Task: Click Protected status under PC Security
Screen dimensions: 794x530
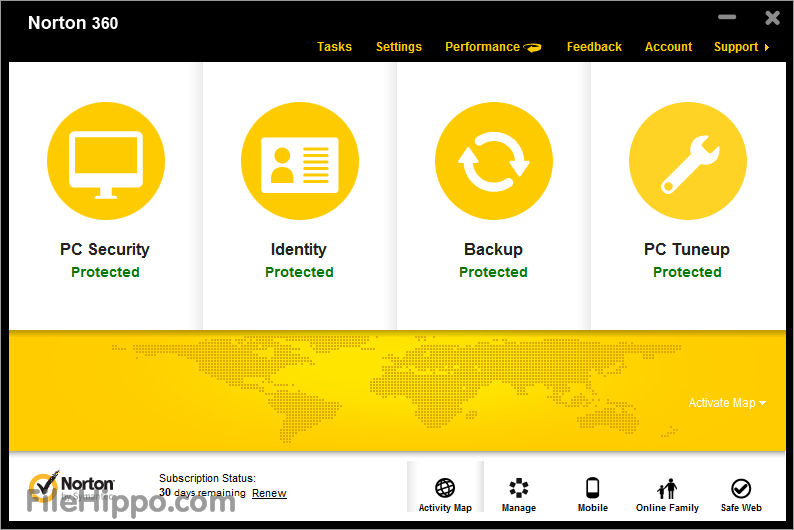Action: click(105, 272)
